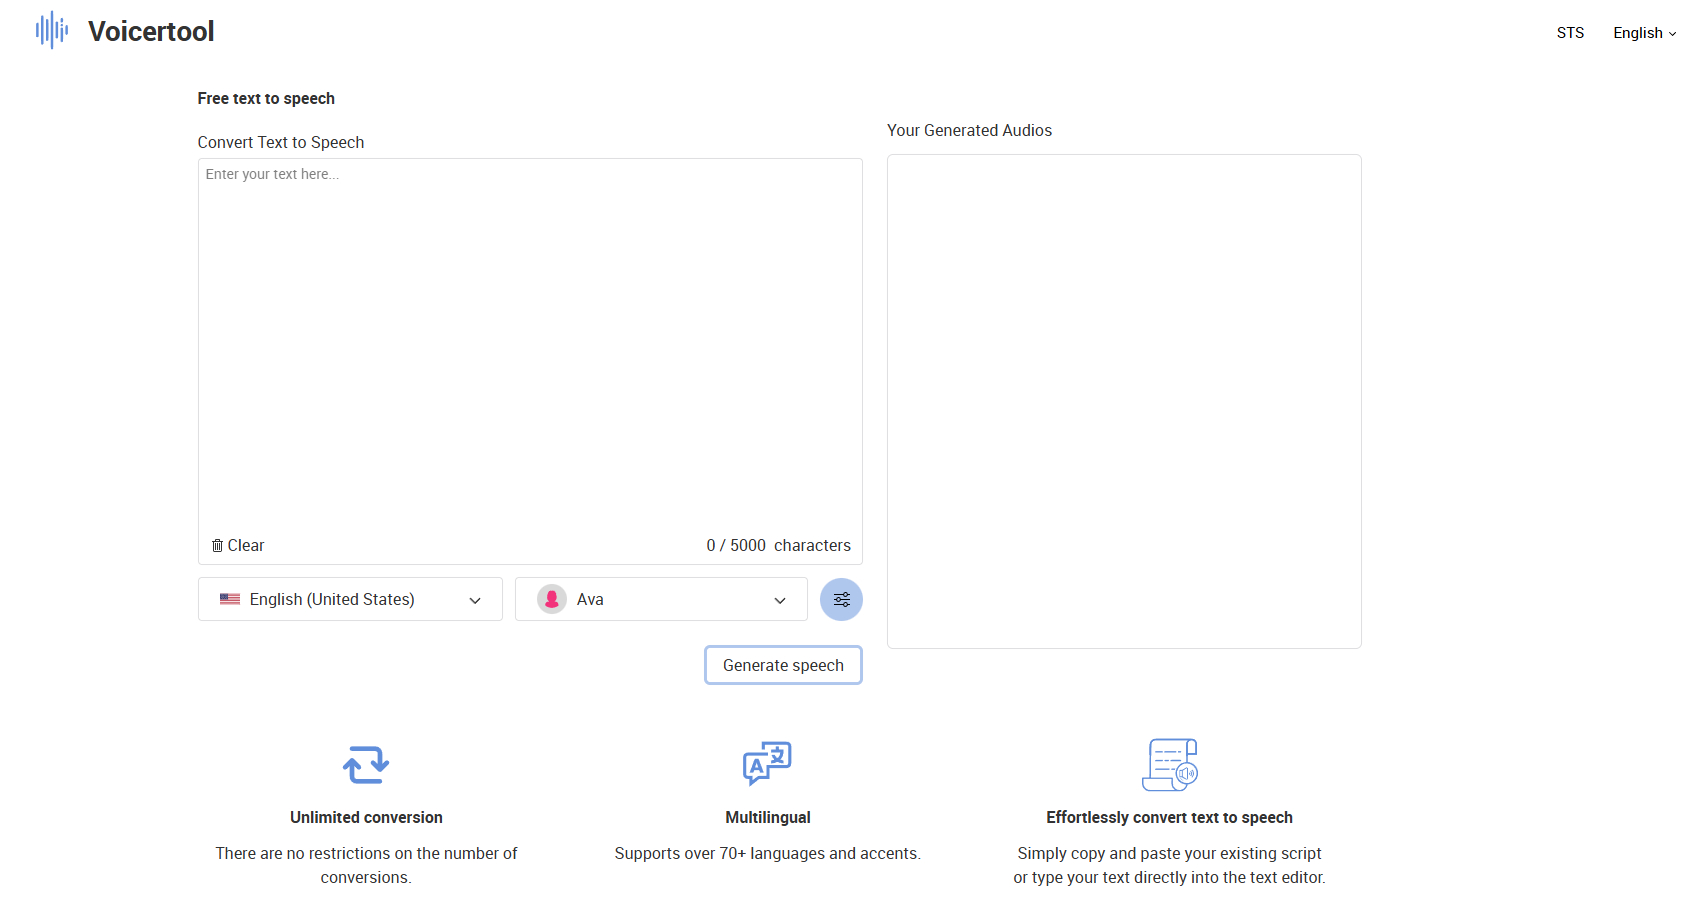Open the voice settings sliders icon

841,600
